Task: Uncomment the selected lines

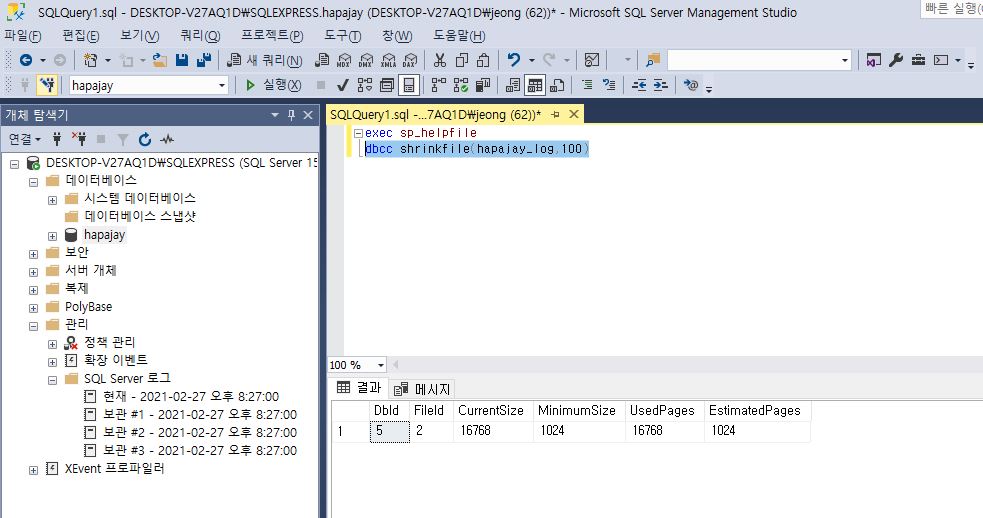Action: click(x=609, y=85)
